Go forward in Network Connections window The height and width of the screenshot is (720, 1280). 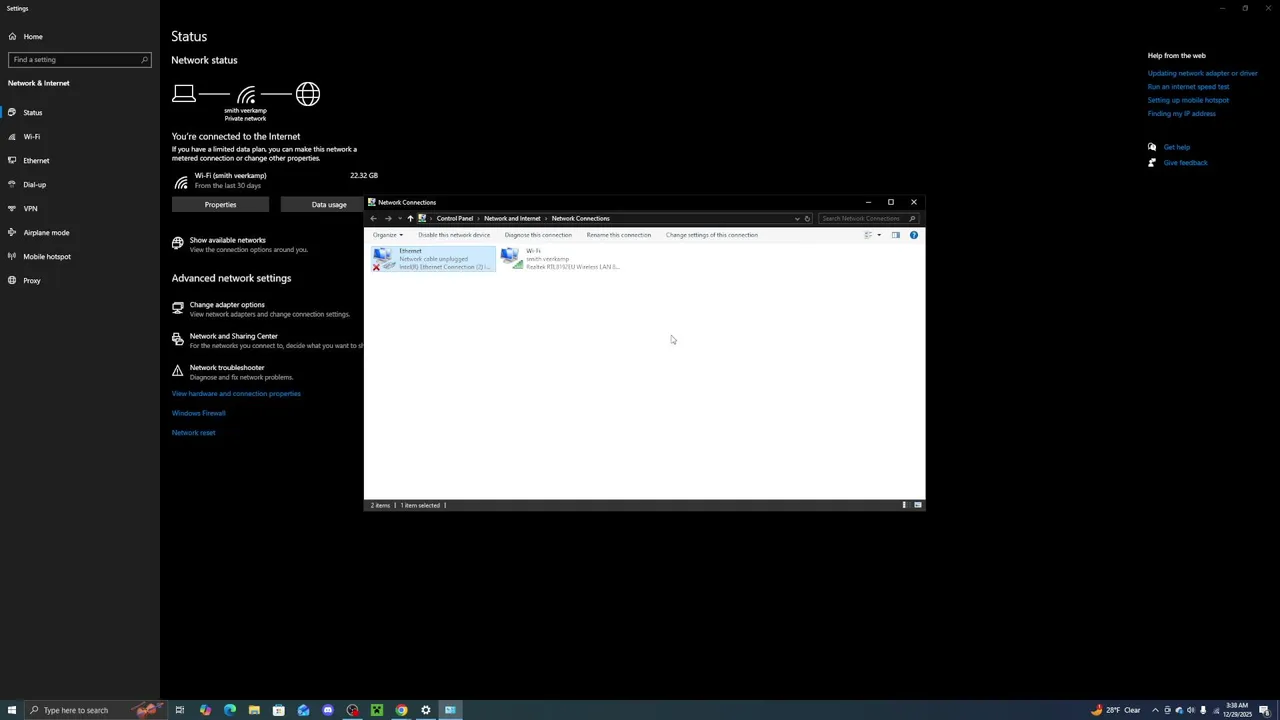point(388,218)
